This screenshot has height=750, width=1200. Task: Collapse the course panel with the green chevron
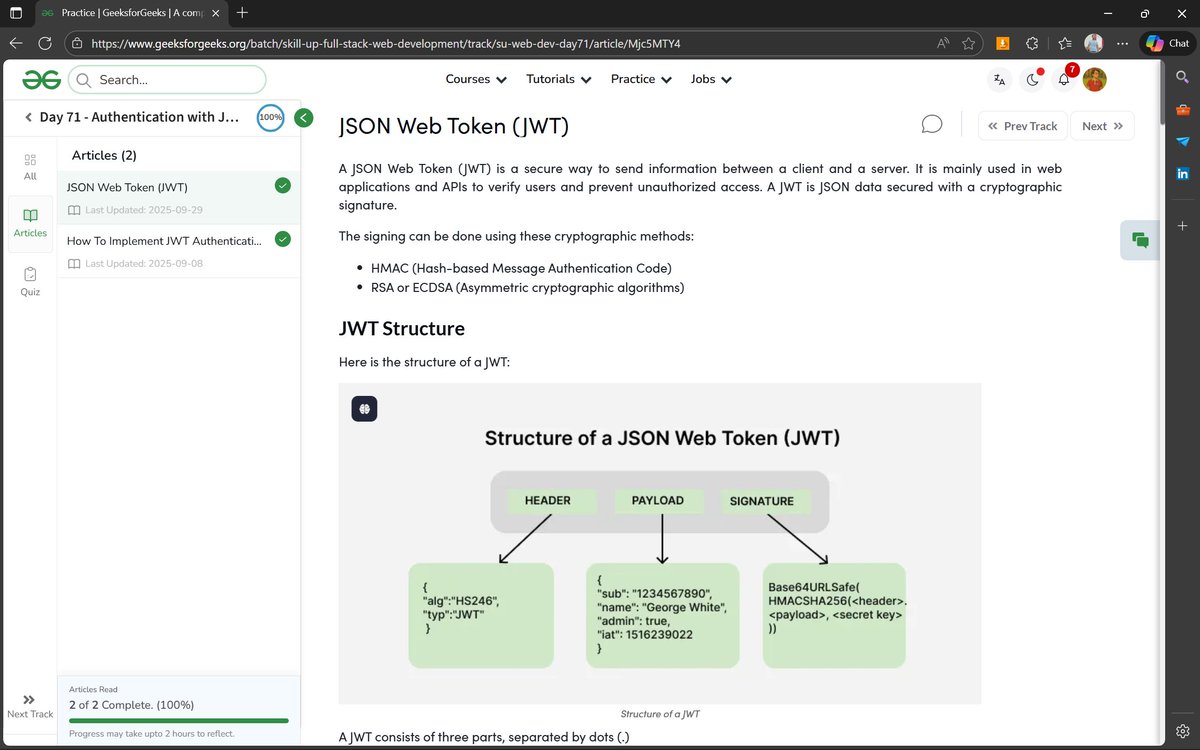click(x=303, y=117)
